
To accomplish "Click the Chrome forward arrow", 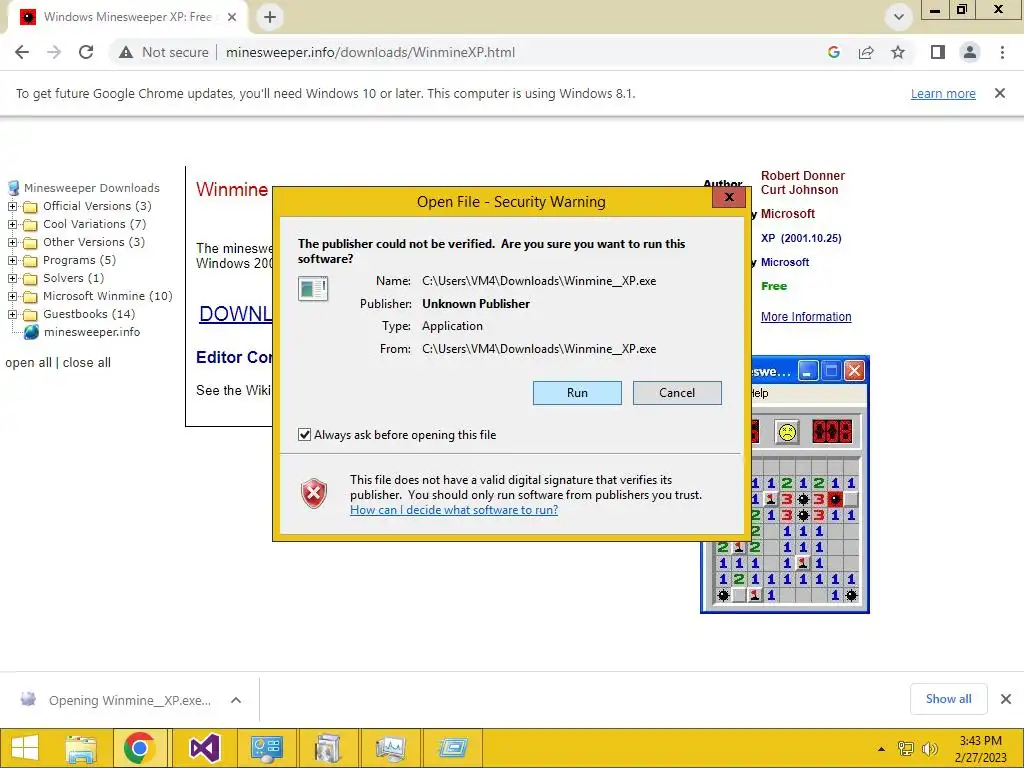I will click(54, 52).
